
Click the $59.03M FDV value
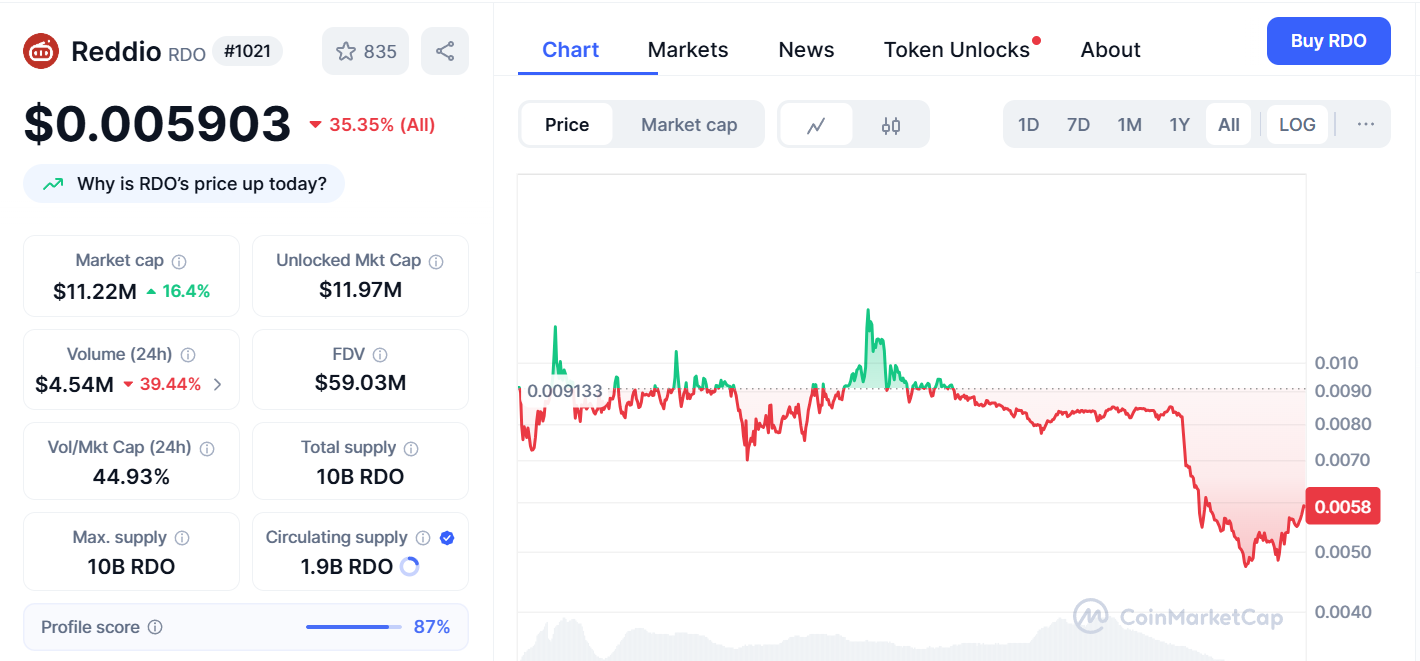tap(360, 382)
